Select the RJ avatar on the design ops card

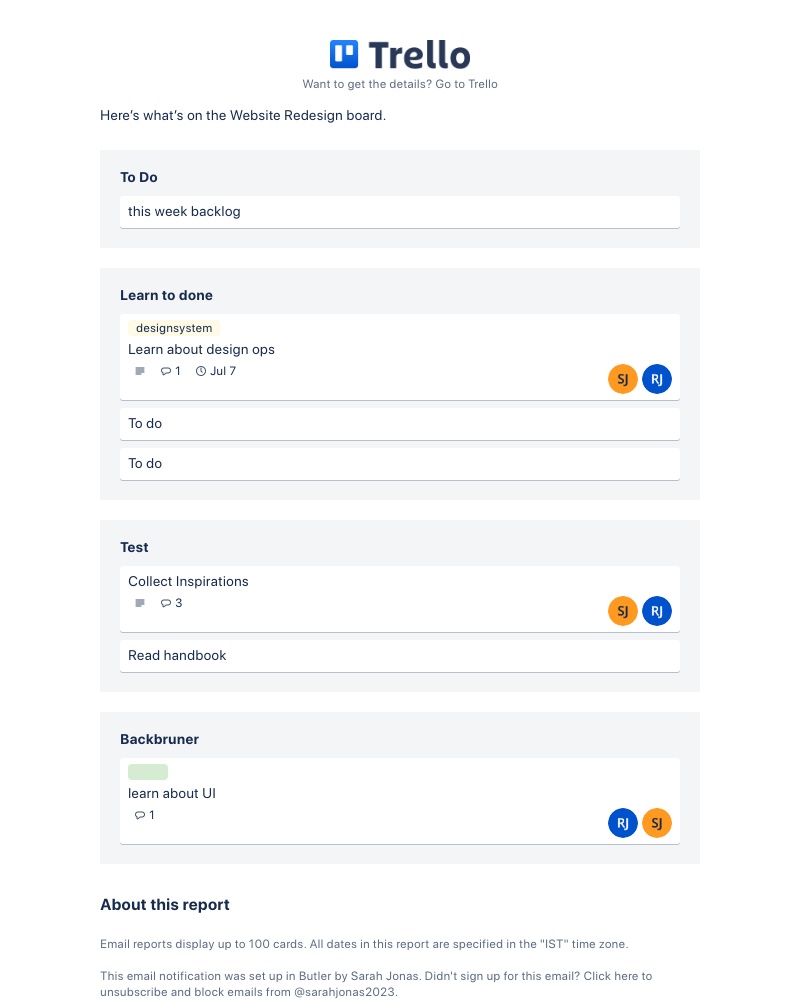(x=657, y=379)
